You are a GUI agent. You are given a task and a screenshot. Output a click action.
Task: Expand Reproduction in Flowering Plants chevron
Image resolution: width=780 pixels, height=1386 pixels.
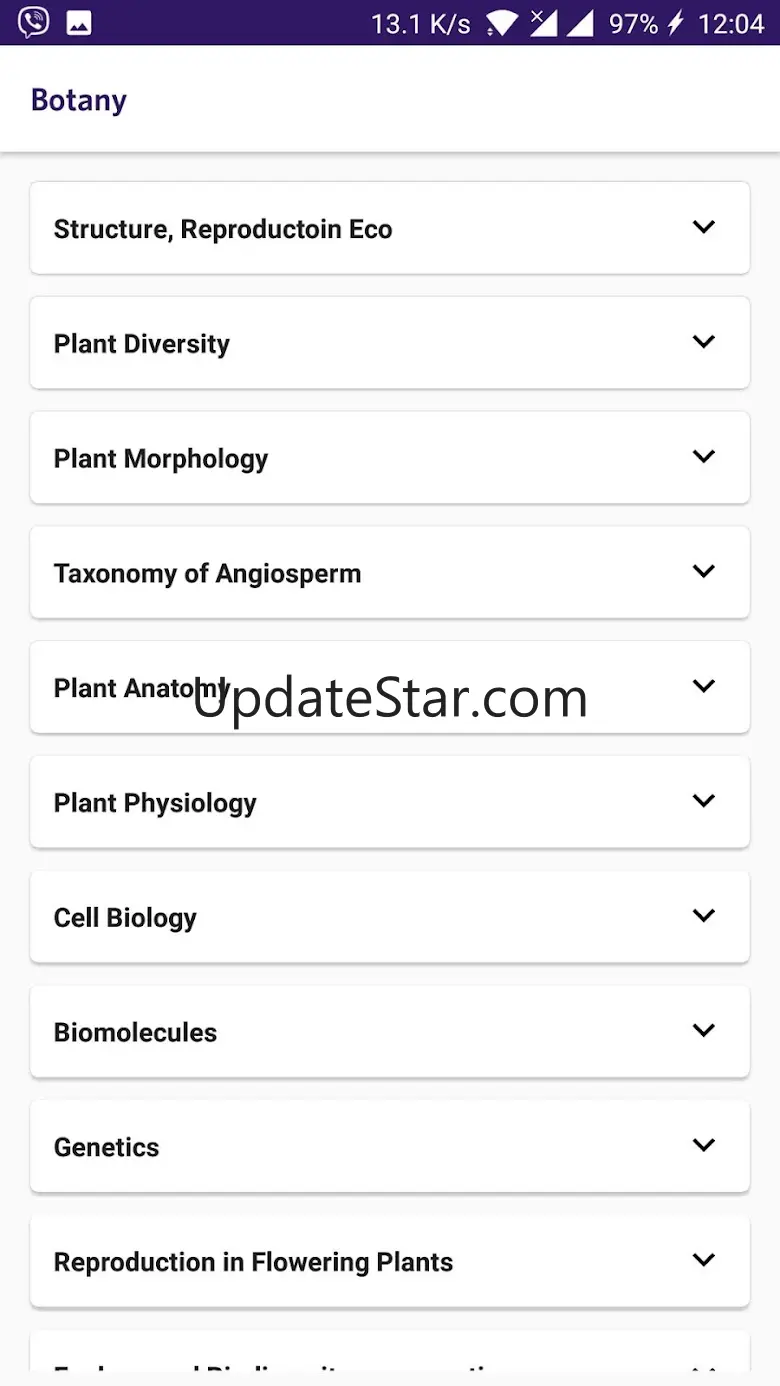point(704,1260)
